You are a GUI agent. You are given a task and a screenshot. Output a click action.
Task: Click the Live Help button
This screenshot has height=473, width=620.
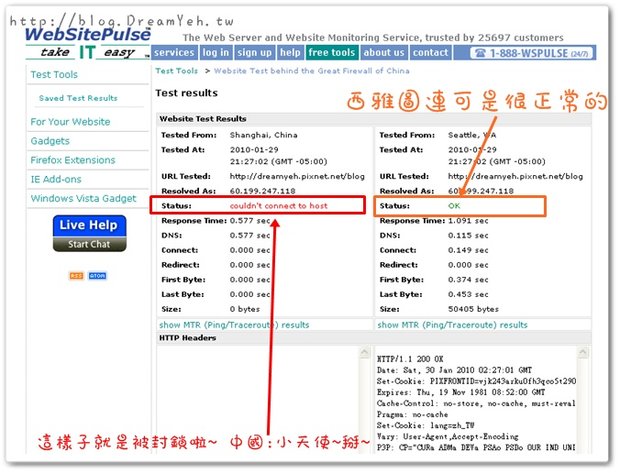(89, 226)
